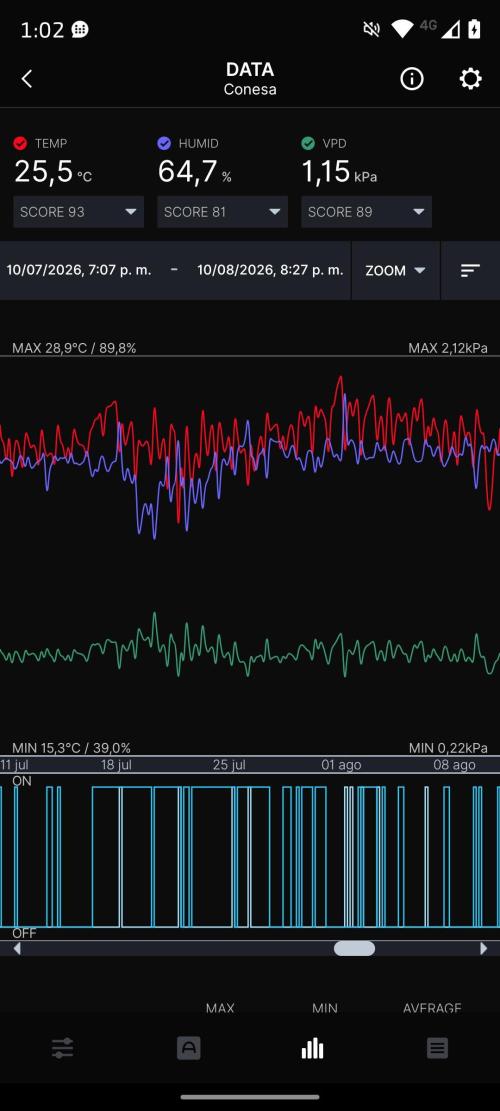Screen dimensions: 500x1111
Task: Tap the back arrow icon
Action: click(27, 79)
